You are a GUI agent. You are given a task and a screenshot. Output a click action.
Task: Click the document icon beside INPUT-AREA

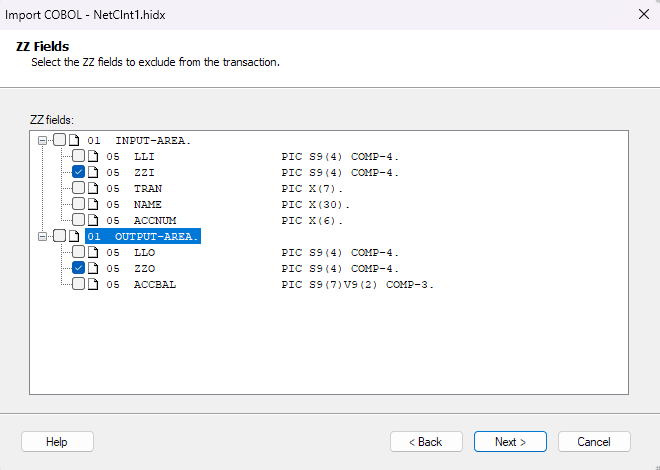click(74, 140)
